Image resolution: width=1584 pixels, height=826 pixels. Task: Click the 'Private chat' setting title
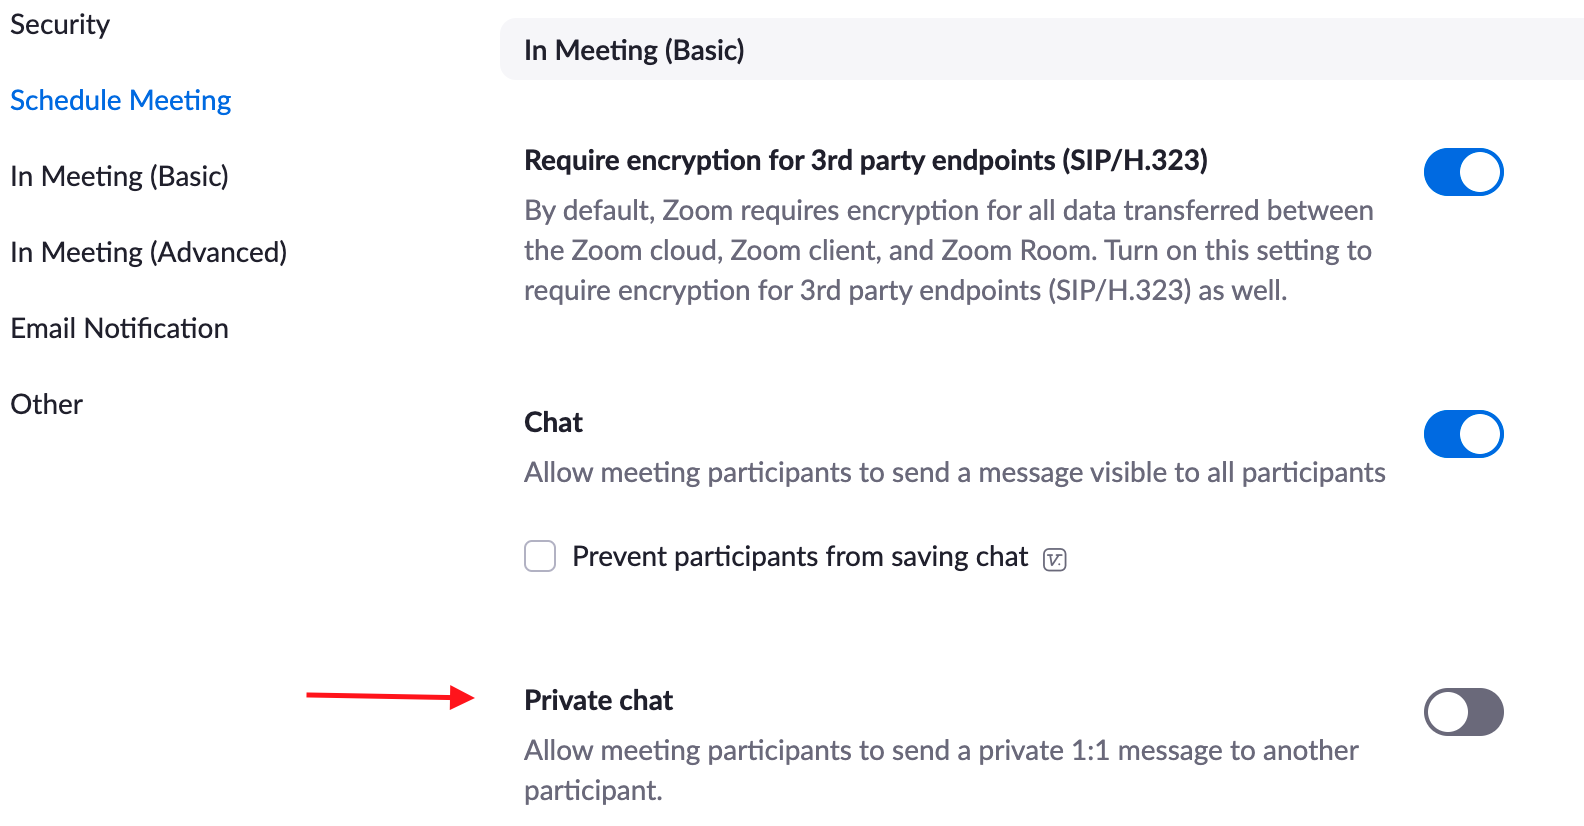(598, 700)
